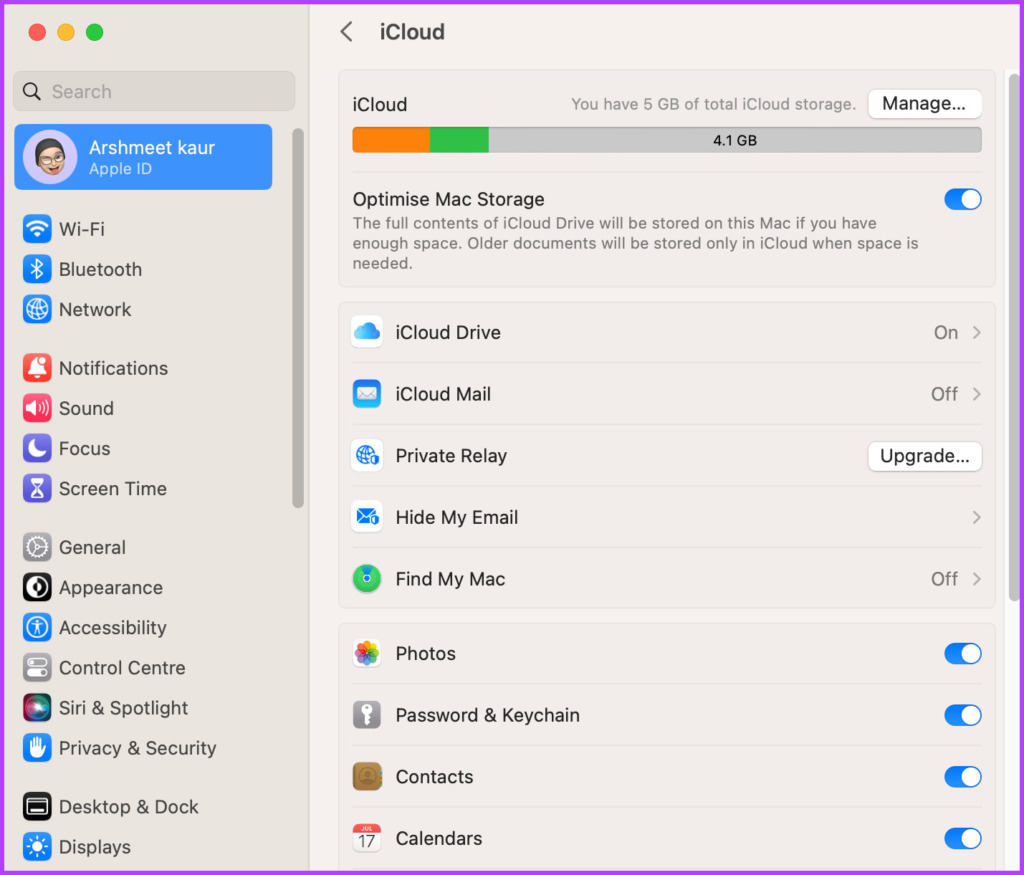Expand iCloud Drive settings chevron
Image resolution: width=1024 pixels, height=875 pixels.
pos(976,332)
